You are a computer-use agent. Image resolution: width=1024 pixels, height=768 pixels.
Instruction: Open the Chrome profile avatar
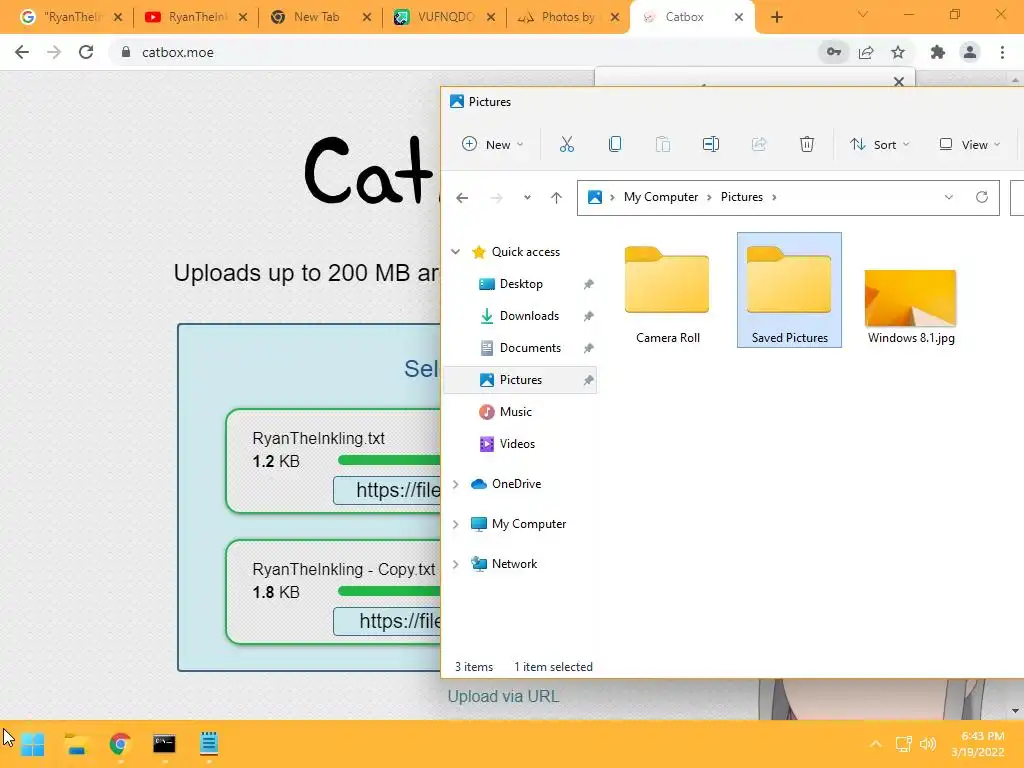click(970, 52)
